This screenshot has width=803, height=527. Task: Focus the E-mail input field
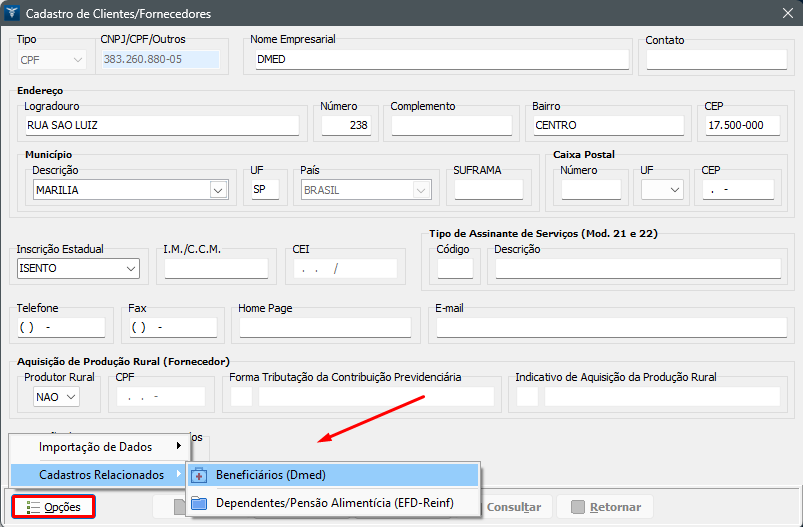[609, 328]
